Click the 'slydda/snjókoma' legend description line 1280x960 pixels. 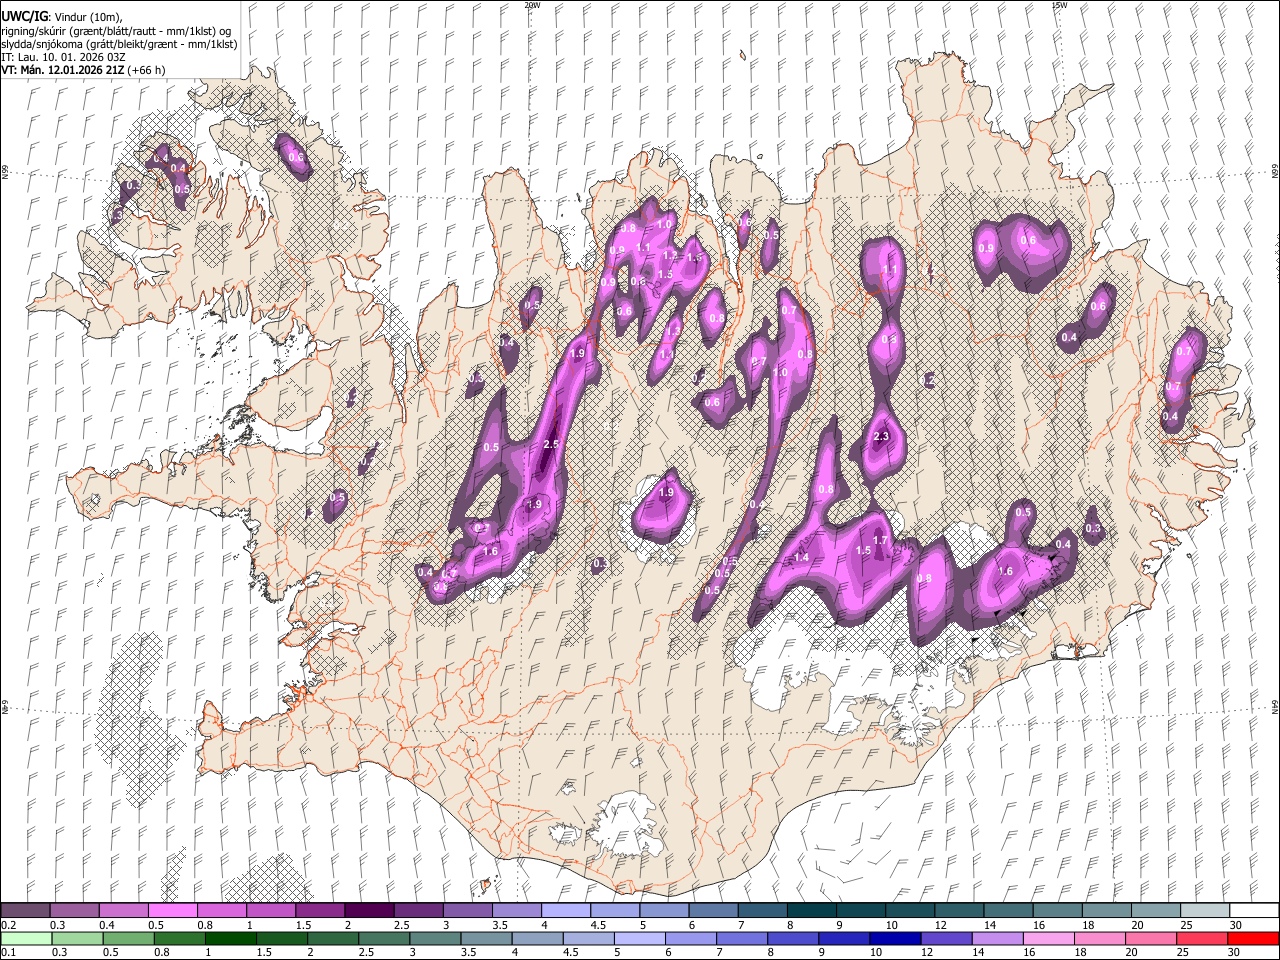[x=119, y=44]
